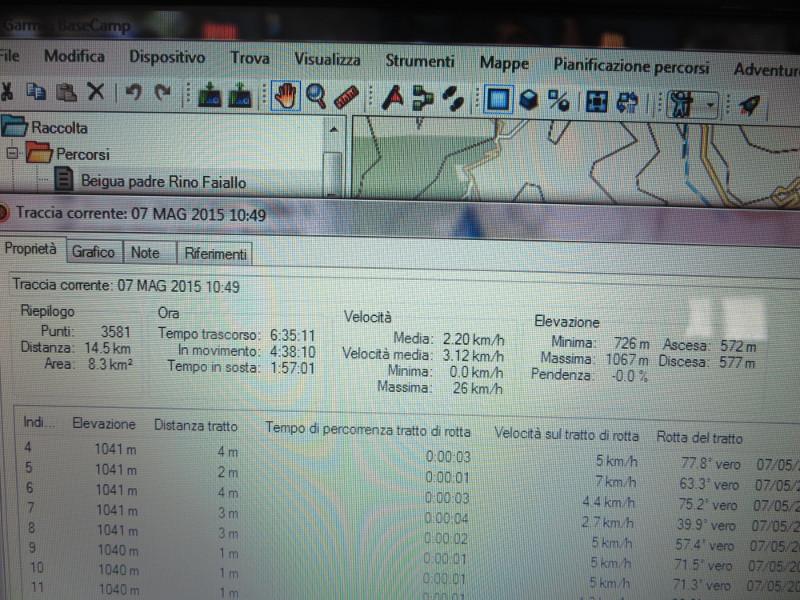
Task: Select the Measure ruler tool
Action: [x=346, y=97]
